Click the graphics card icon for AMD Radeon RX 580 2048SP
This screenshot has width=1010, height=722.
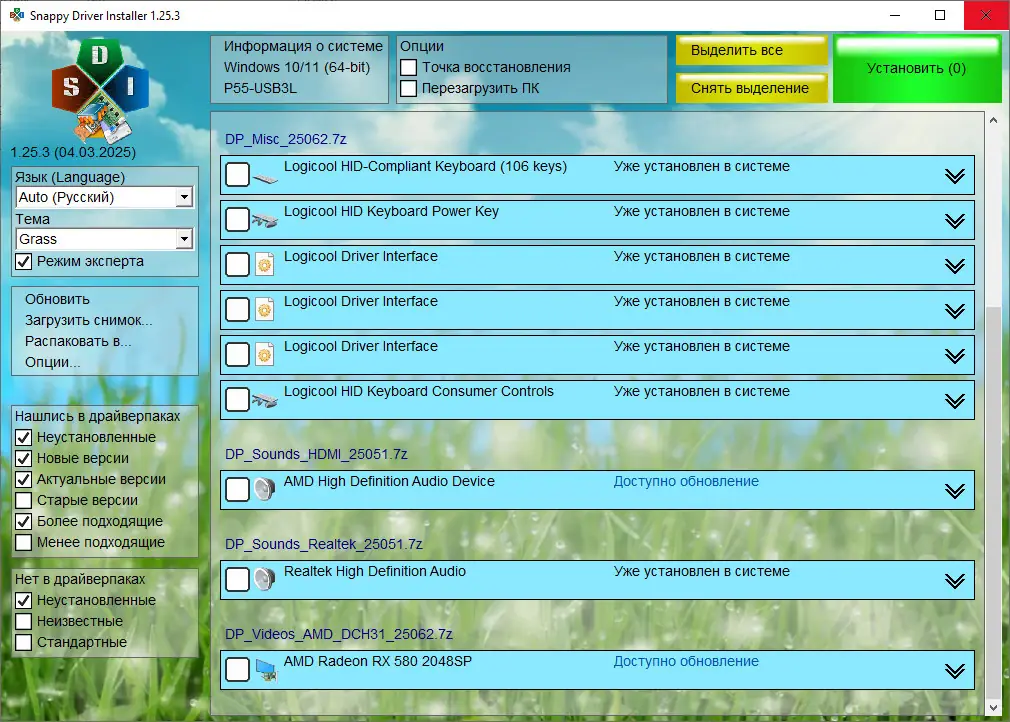point(264,669)
